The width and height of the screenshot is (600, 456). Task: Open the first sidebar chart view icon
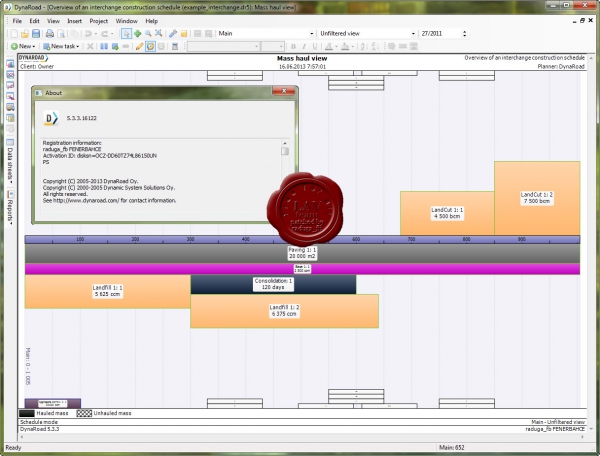pos(10,64)
